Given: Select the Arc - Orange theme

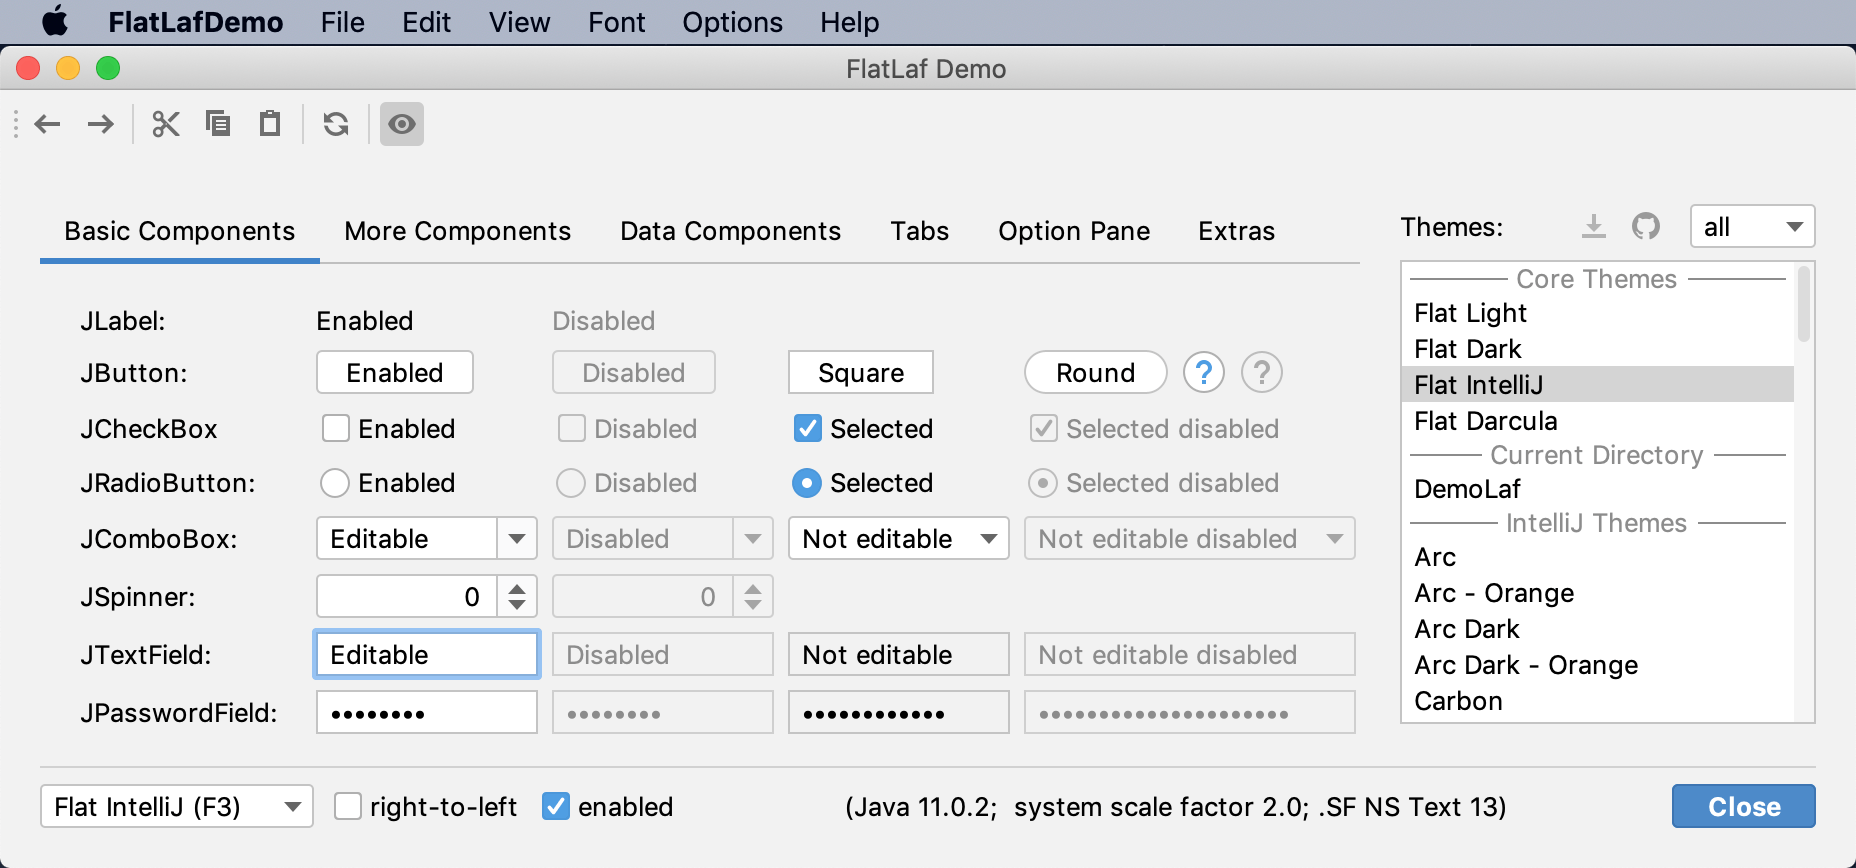Looking at the screenshot, I should pyautogui.click(x=1598, y=593).
